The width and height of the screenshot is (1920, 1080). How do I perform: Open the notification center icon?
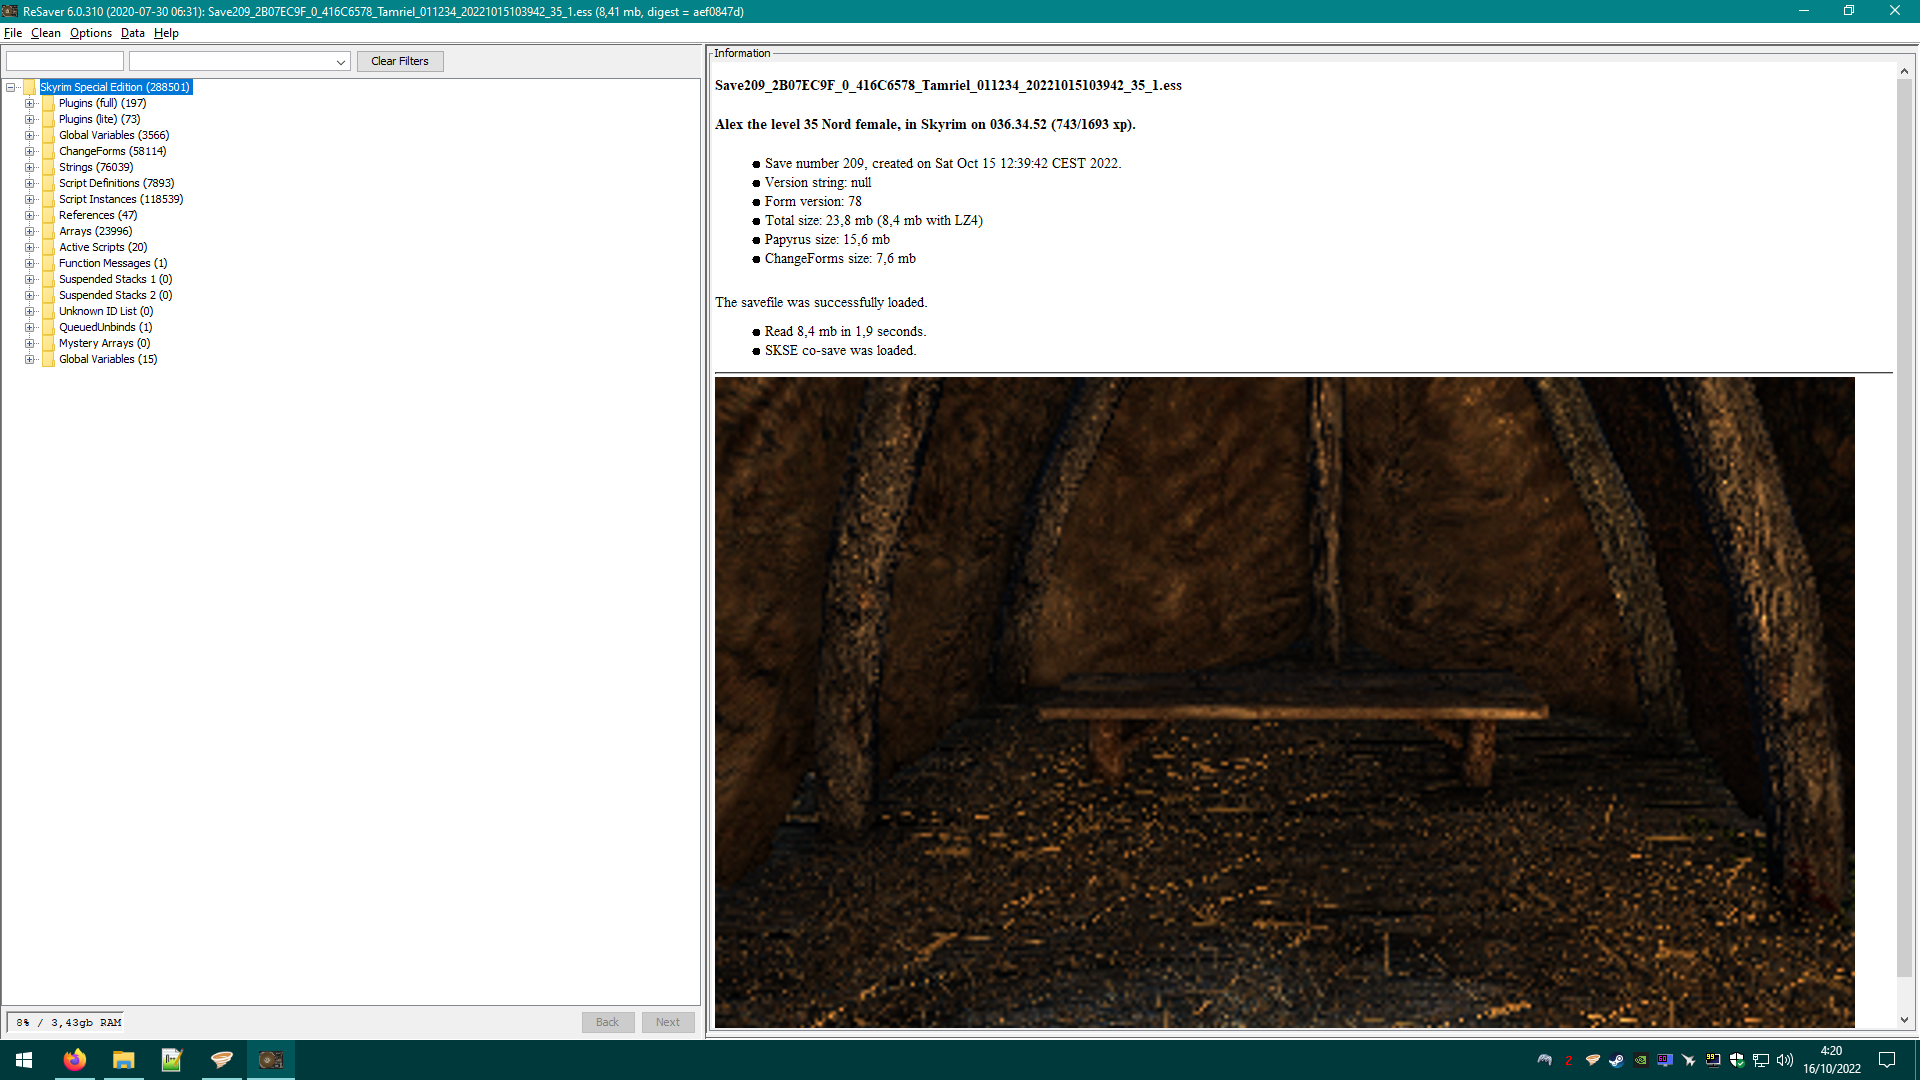point(1887,1060)
